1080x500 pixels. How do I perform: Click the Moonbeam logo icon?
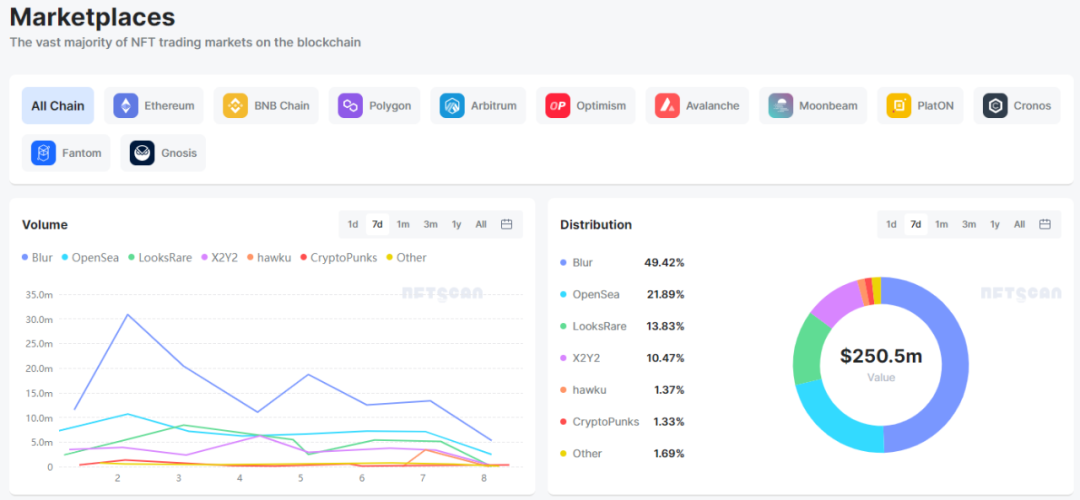point(781,105)
